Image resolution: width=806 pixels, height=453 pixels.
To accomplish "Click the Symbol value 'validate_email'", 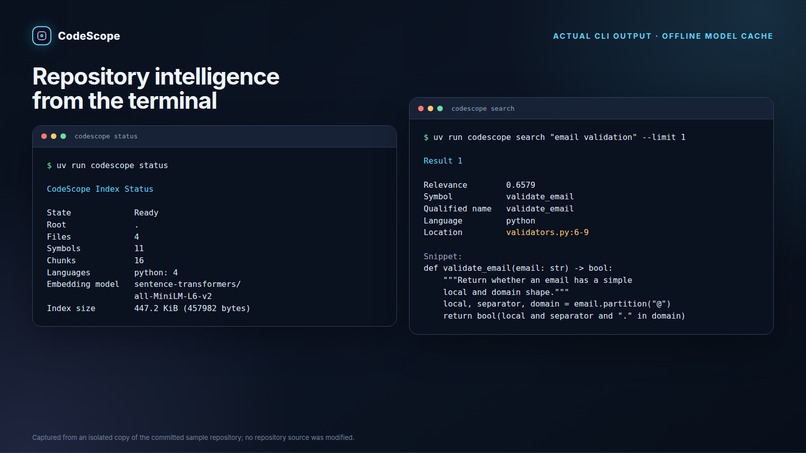I will coord(540,197).
